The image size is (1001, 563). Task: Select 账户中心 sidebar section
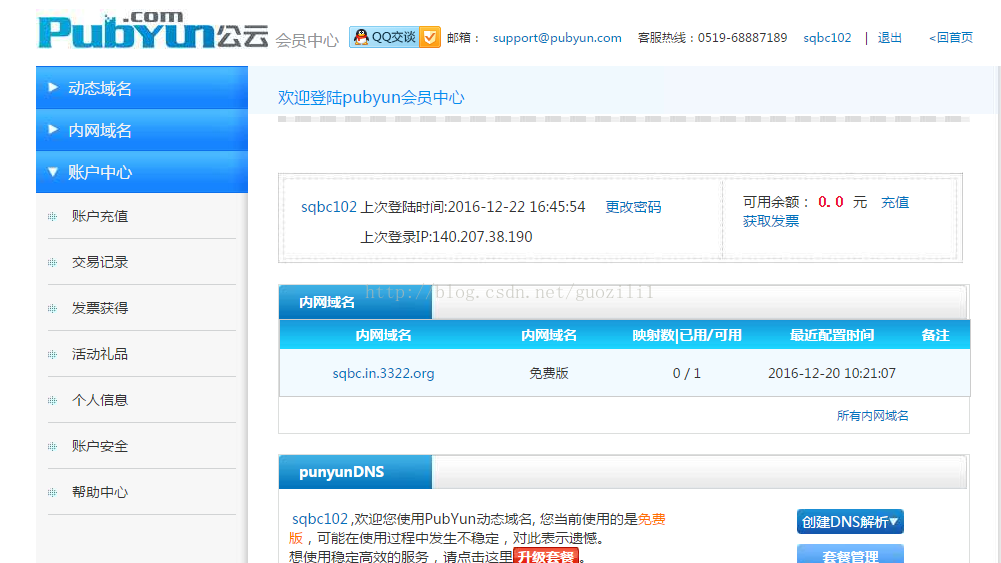click(x=142, y=172)
